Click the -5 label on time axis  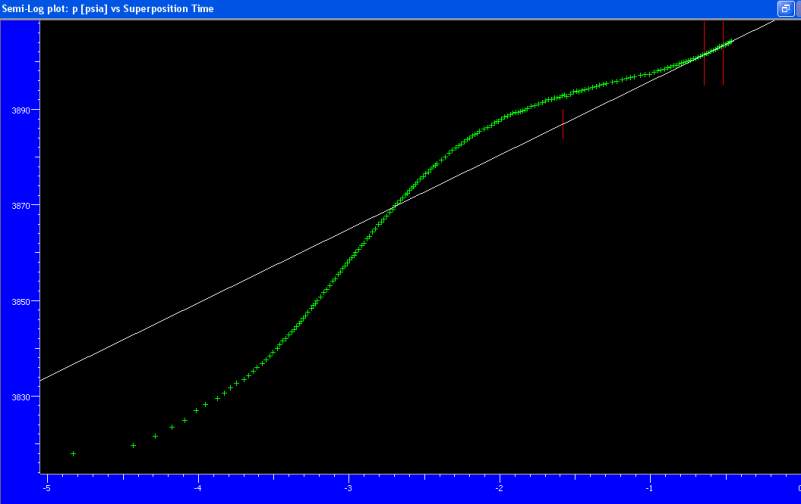coord(46,489)
